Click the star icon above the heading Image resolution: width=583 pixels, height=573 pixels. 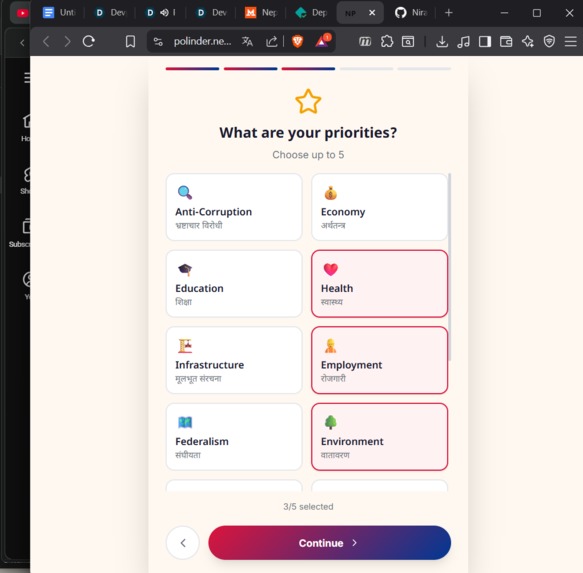308,101
